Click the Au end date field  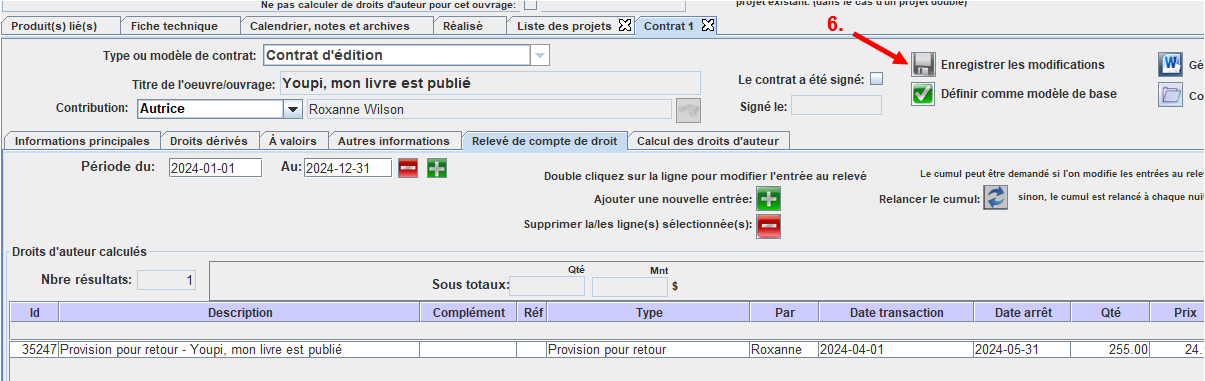[x=348, y=168]
